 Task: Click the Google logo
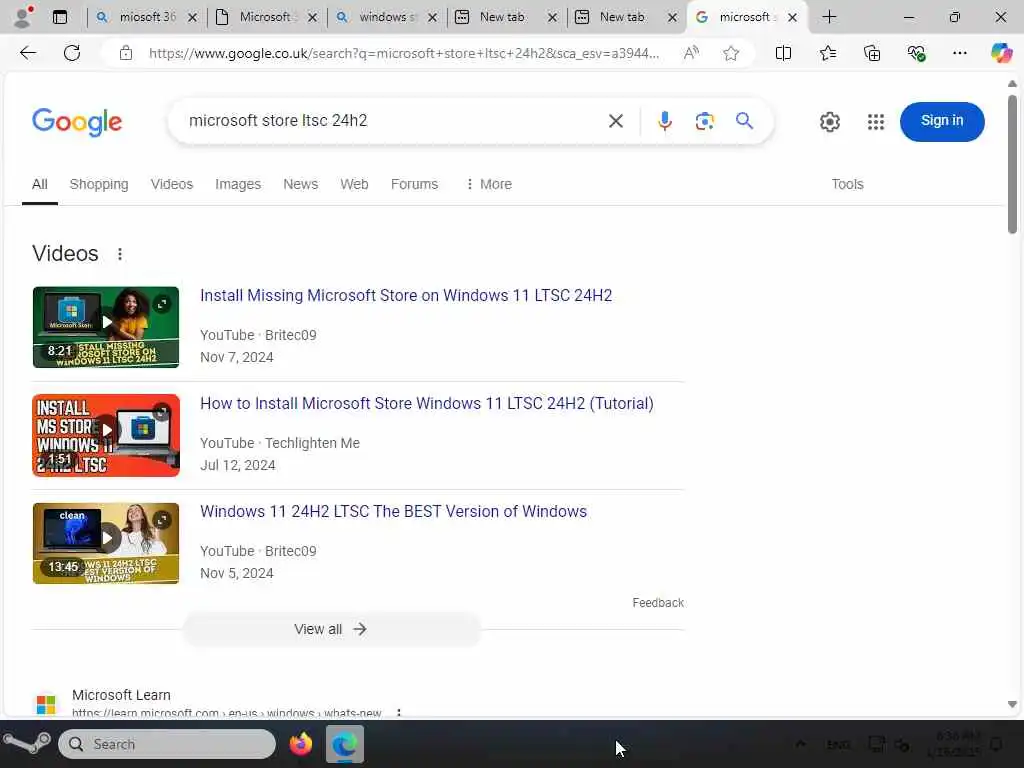77,121
